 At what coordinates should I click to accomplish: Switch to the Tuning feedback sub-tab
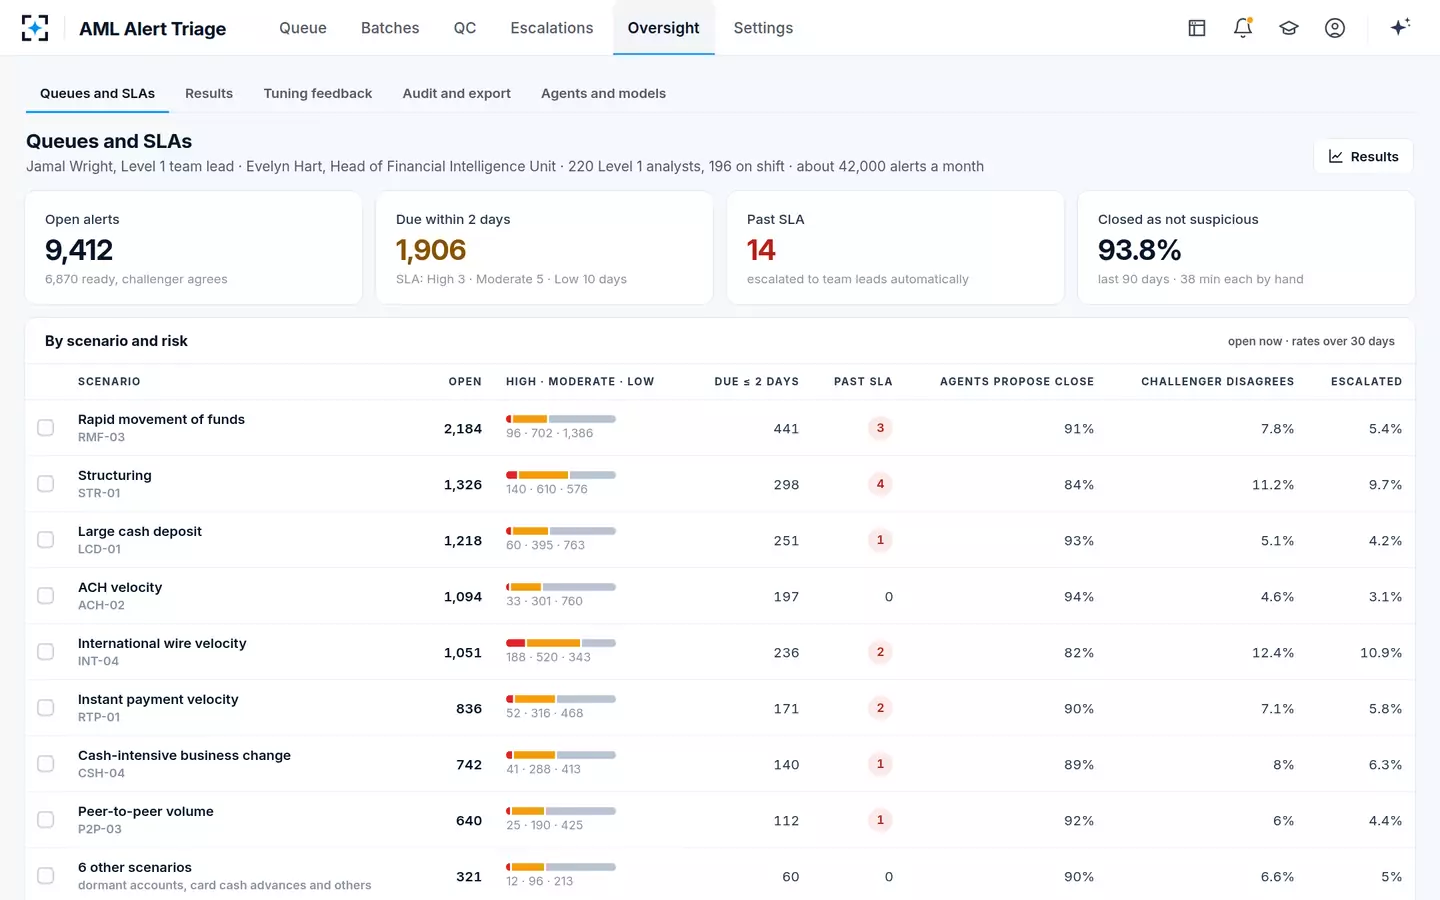point(318,94)
